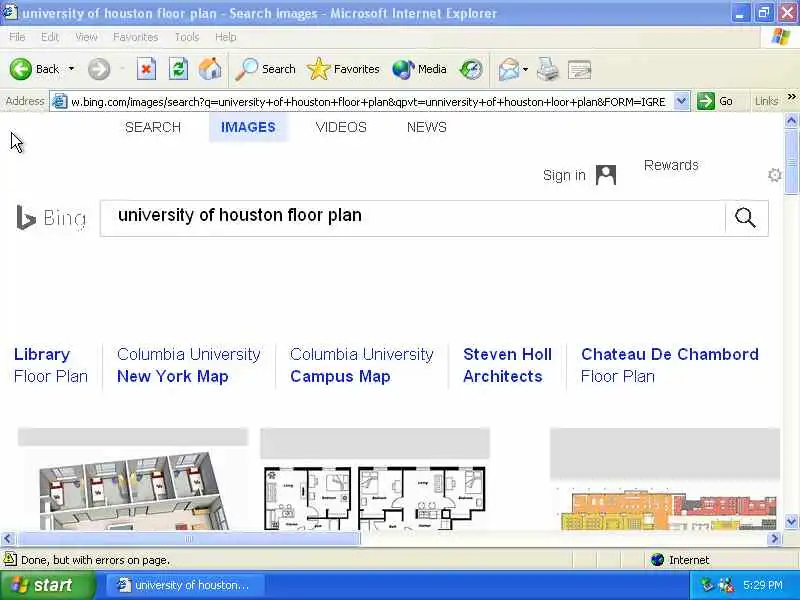Expand the Mail dropdown arrow
The image size is (800, 600).
coord(526,69)
